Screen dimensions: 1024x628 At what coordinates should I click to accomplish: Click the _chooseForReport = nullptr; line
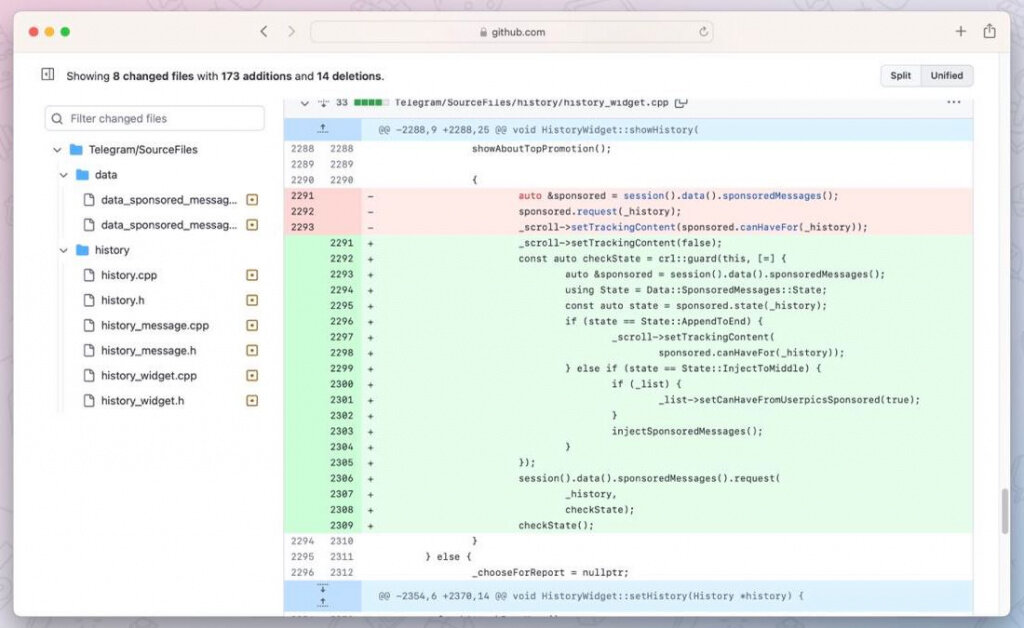[550, 572]
